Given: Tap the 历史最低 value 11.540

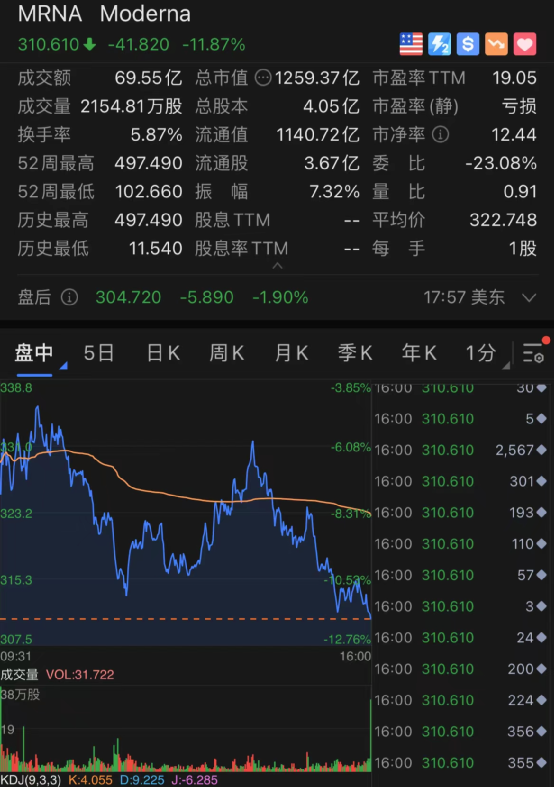Looking at the screenshot, I should click(x=156, y=248).
